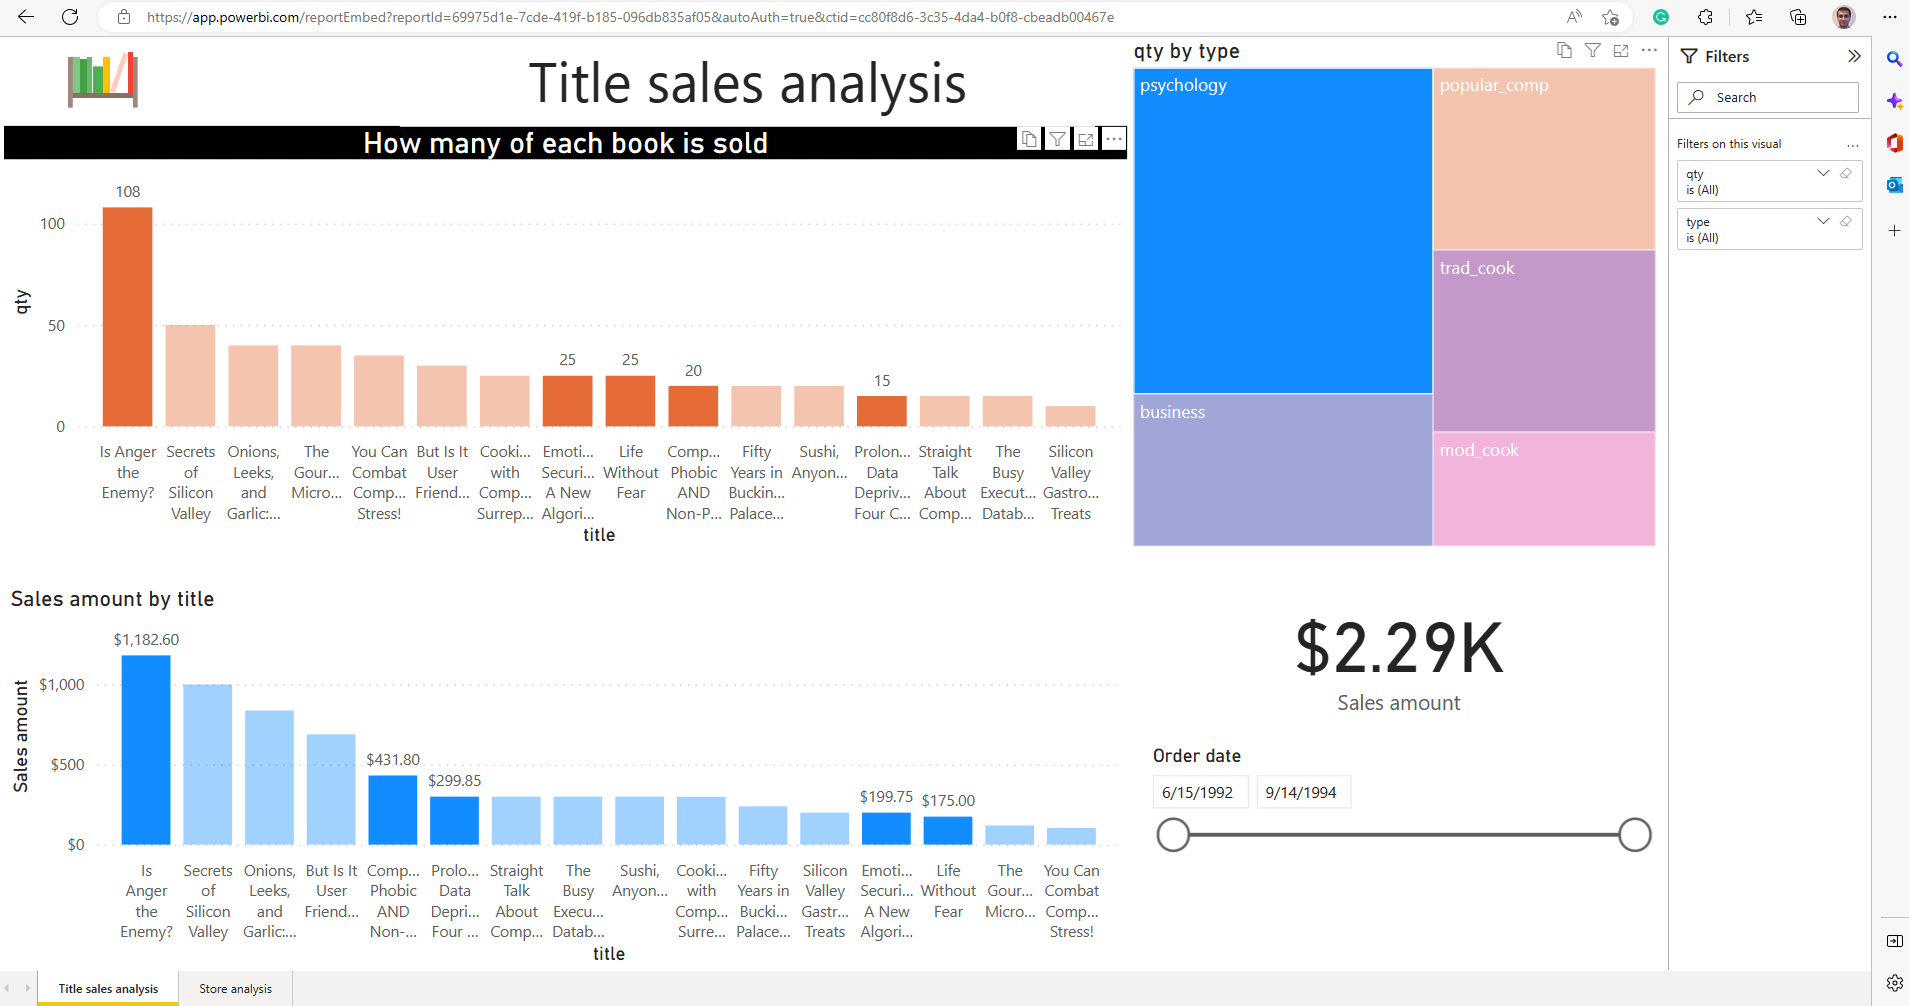The image size is (1909, 1006).
Task: Refresh the Power BI report page
Action: pyautogui.click(x=69, y=16)
